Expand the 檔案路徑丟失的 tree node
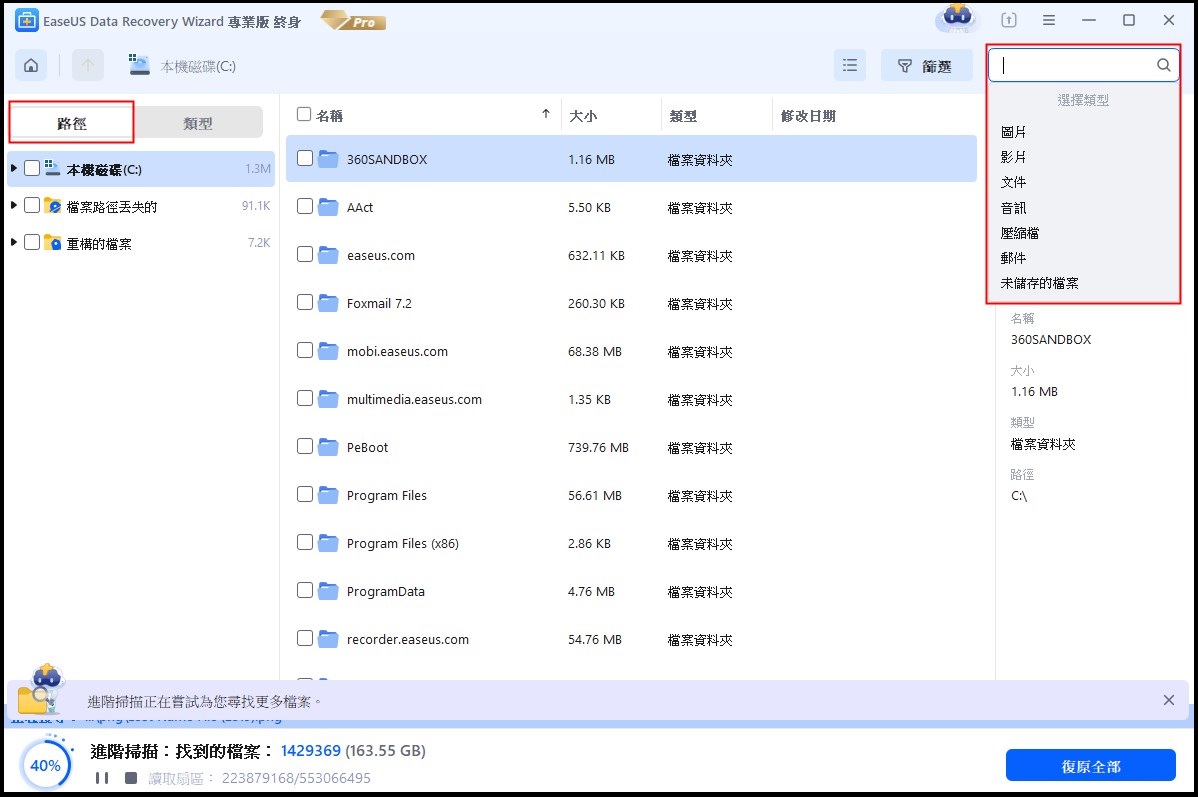The image size is (1198, 797). 14,206
